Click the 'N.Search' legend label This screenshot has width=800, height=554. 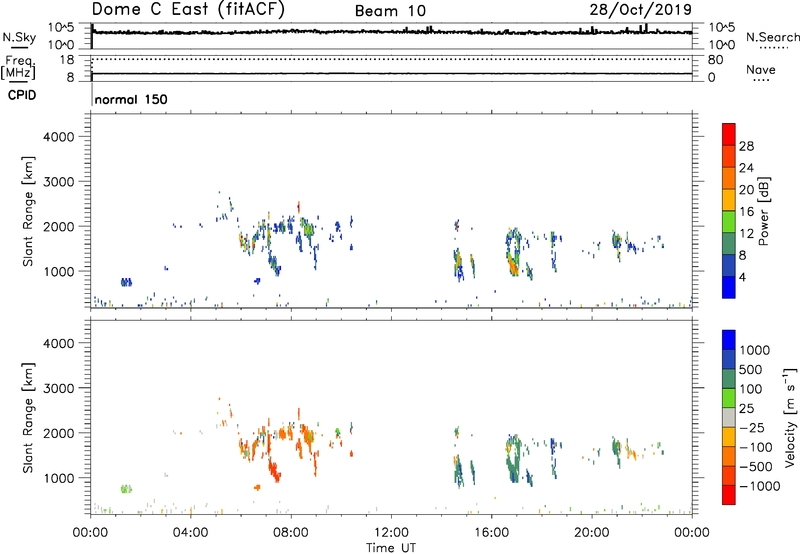[772, 37]
